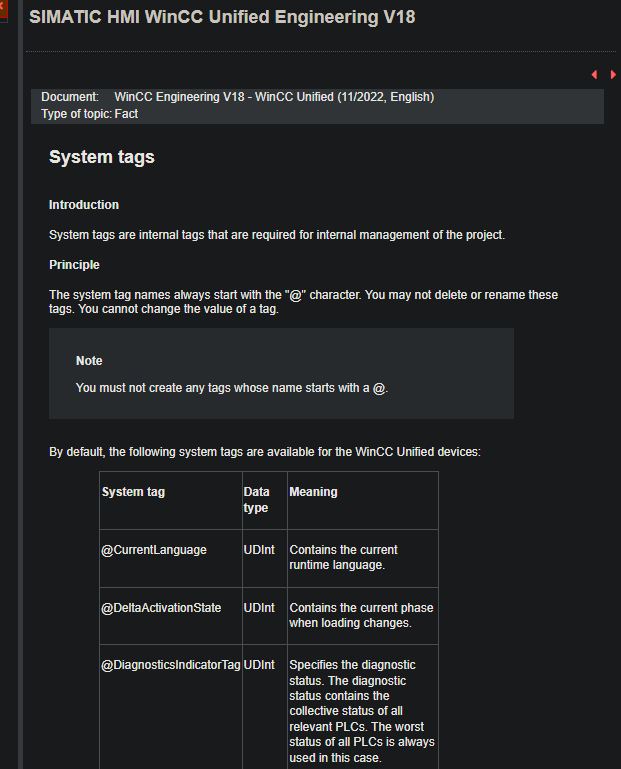Go to the next topic arrow
The image size is (621, 769).
click(612, 75)
